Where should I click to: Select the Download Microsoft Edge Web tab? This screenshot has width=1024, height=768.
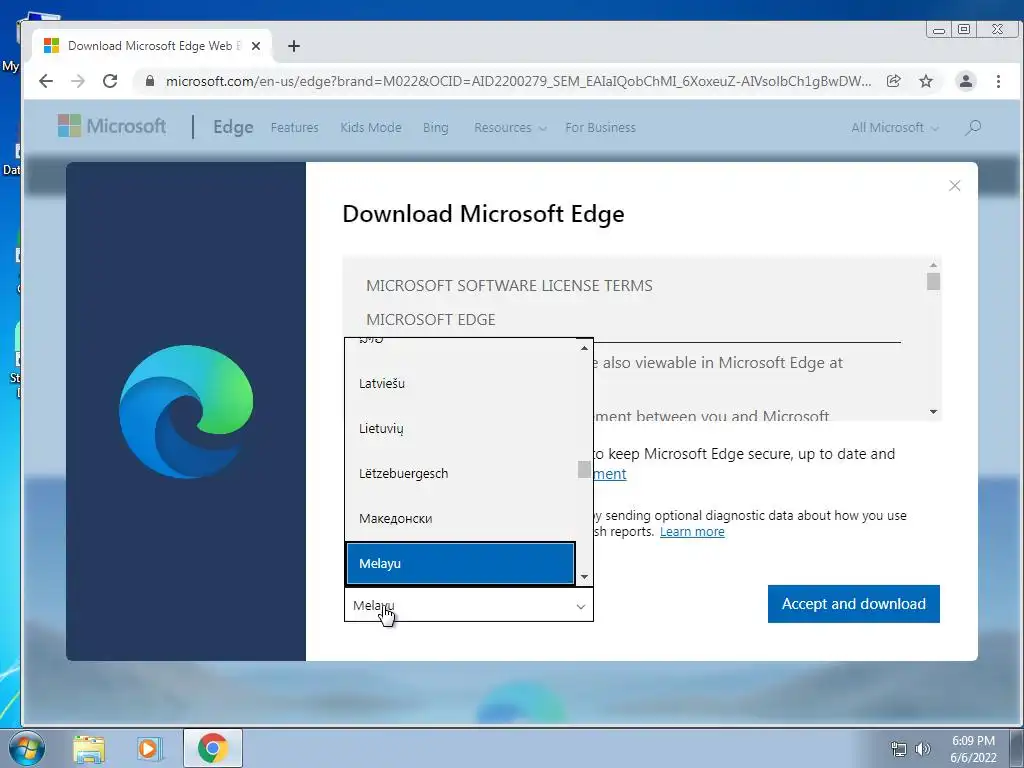[152, 46]
